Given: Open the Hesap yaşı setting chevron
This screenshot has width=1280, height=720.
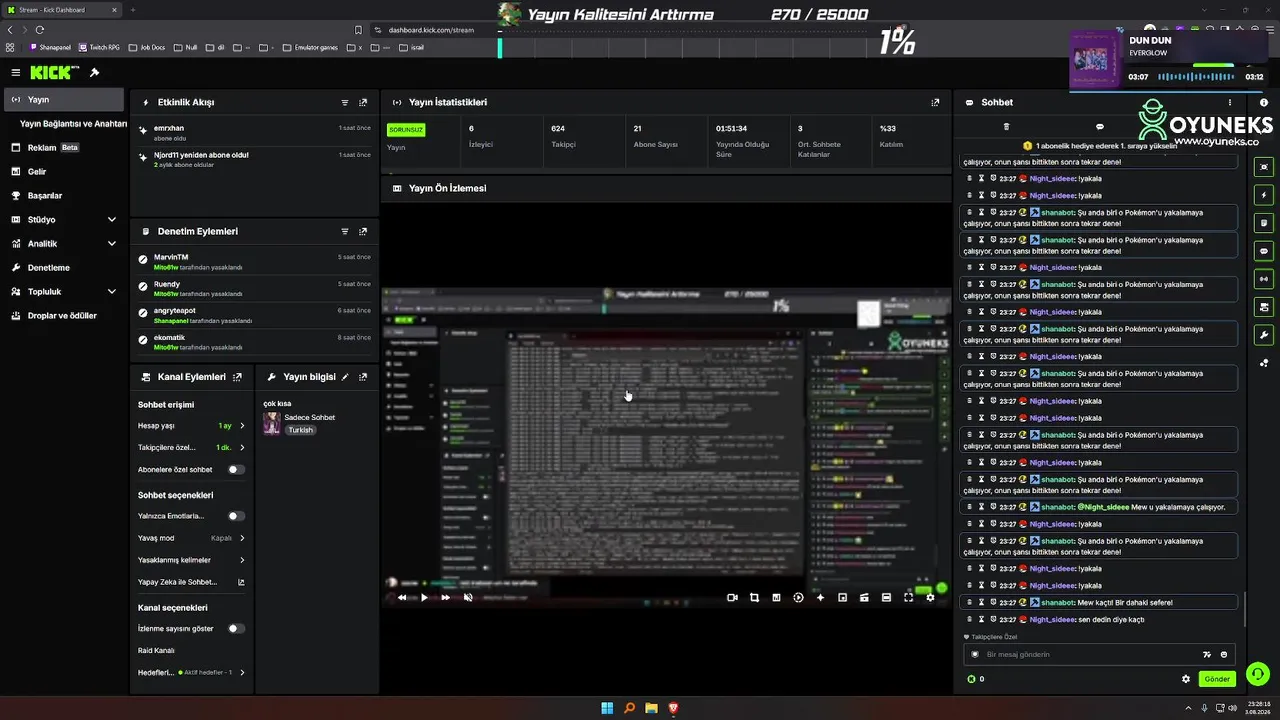Looking at the screenshot, I should click(242, 426).
